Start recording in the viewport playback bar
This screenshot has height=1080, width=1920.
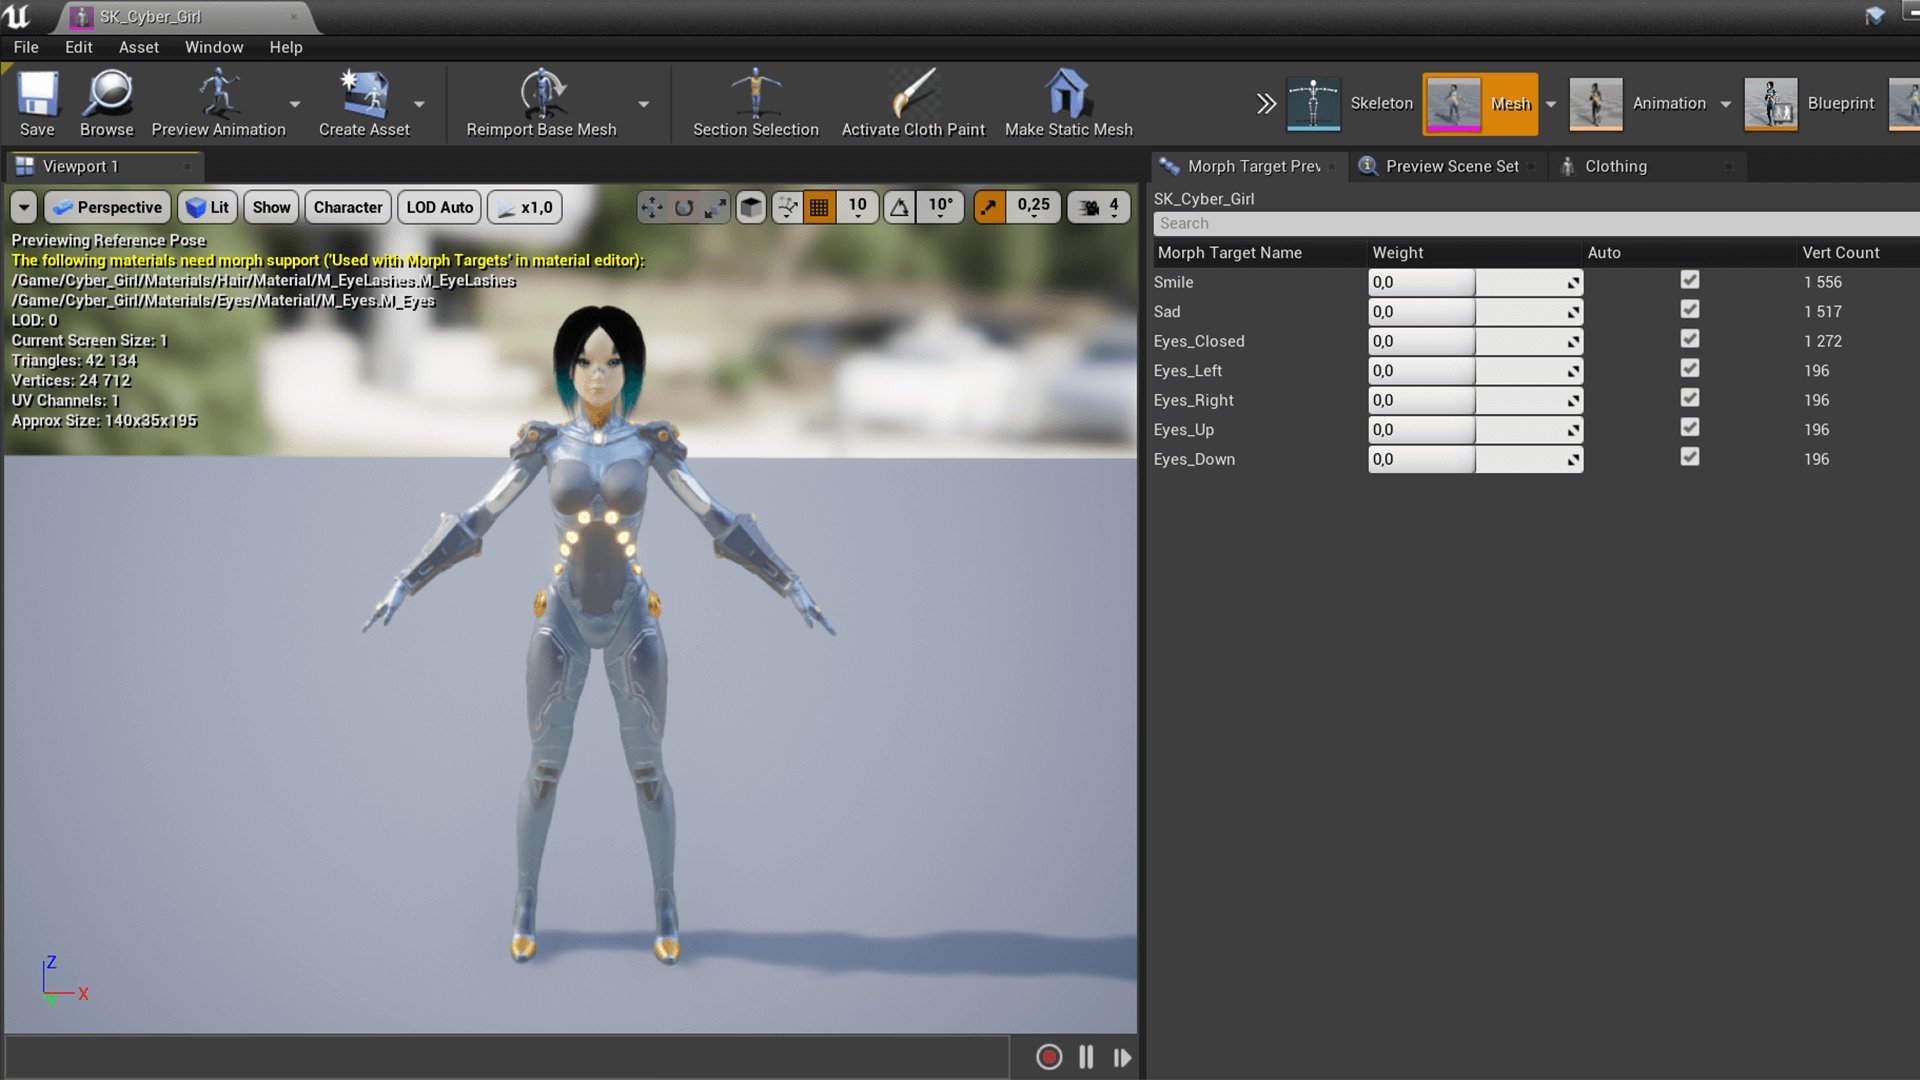1048,1057
